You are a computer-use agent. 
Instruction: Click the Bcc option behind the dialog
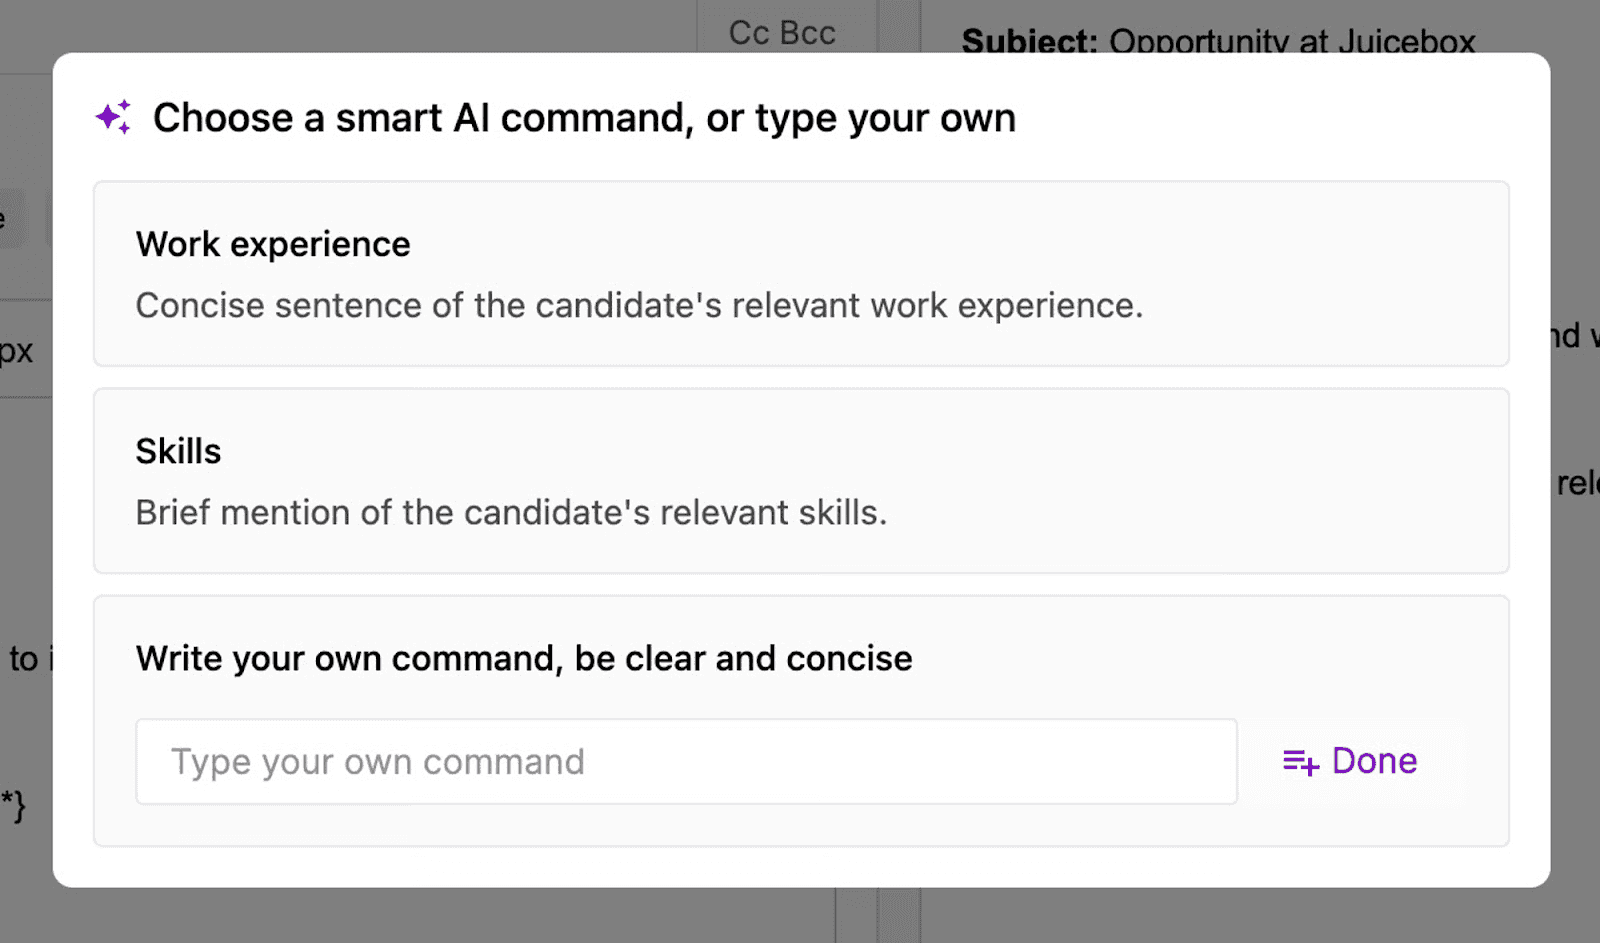tap(808, 33)
